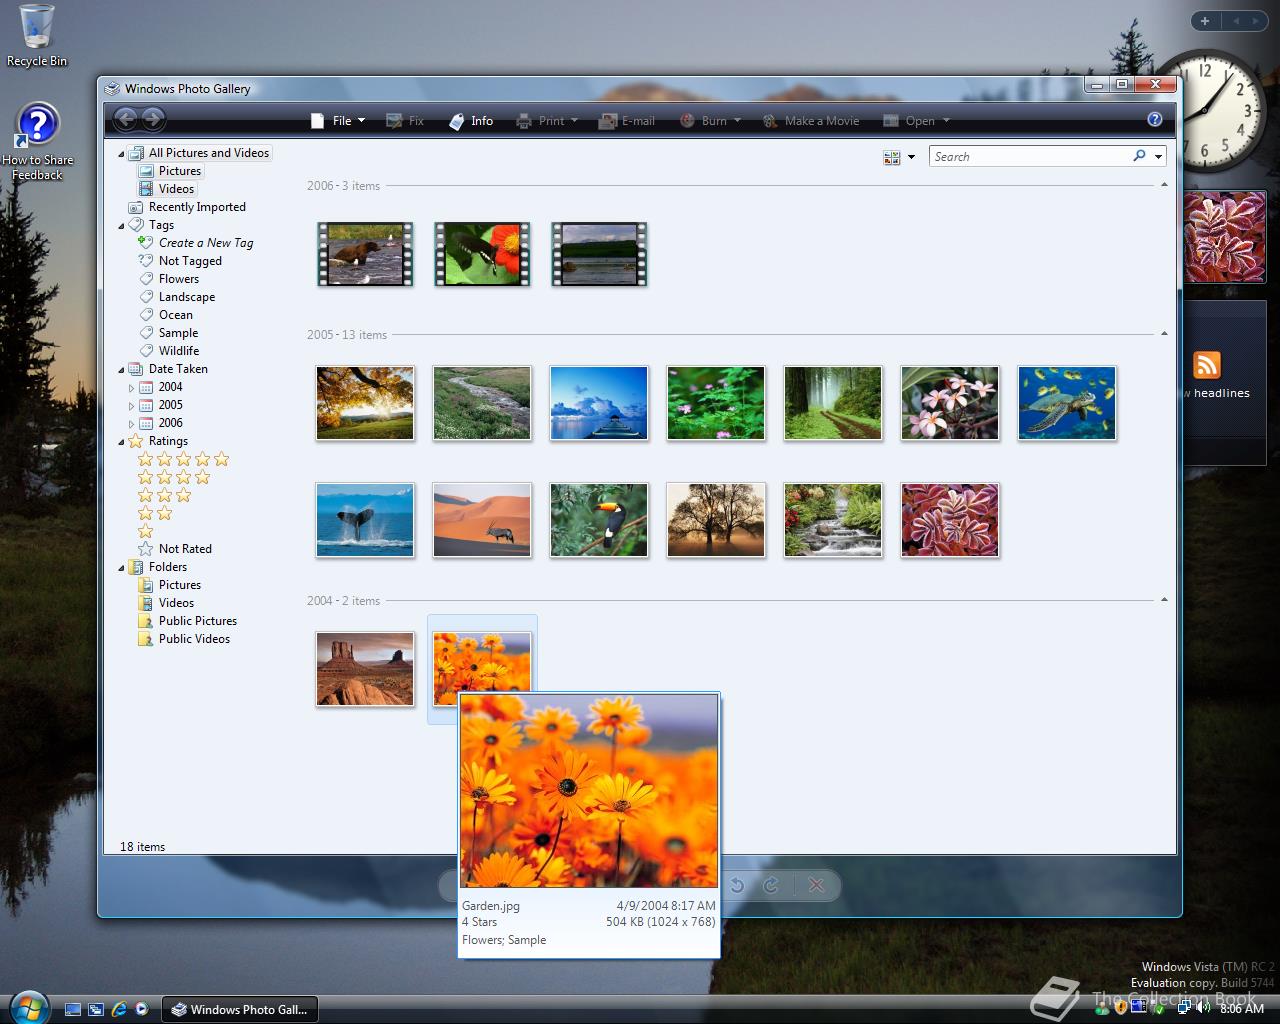Click the Back navigation arrow button
This screenshot has width=1280, height=1024.
point(125,119)
